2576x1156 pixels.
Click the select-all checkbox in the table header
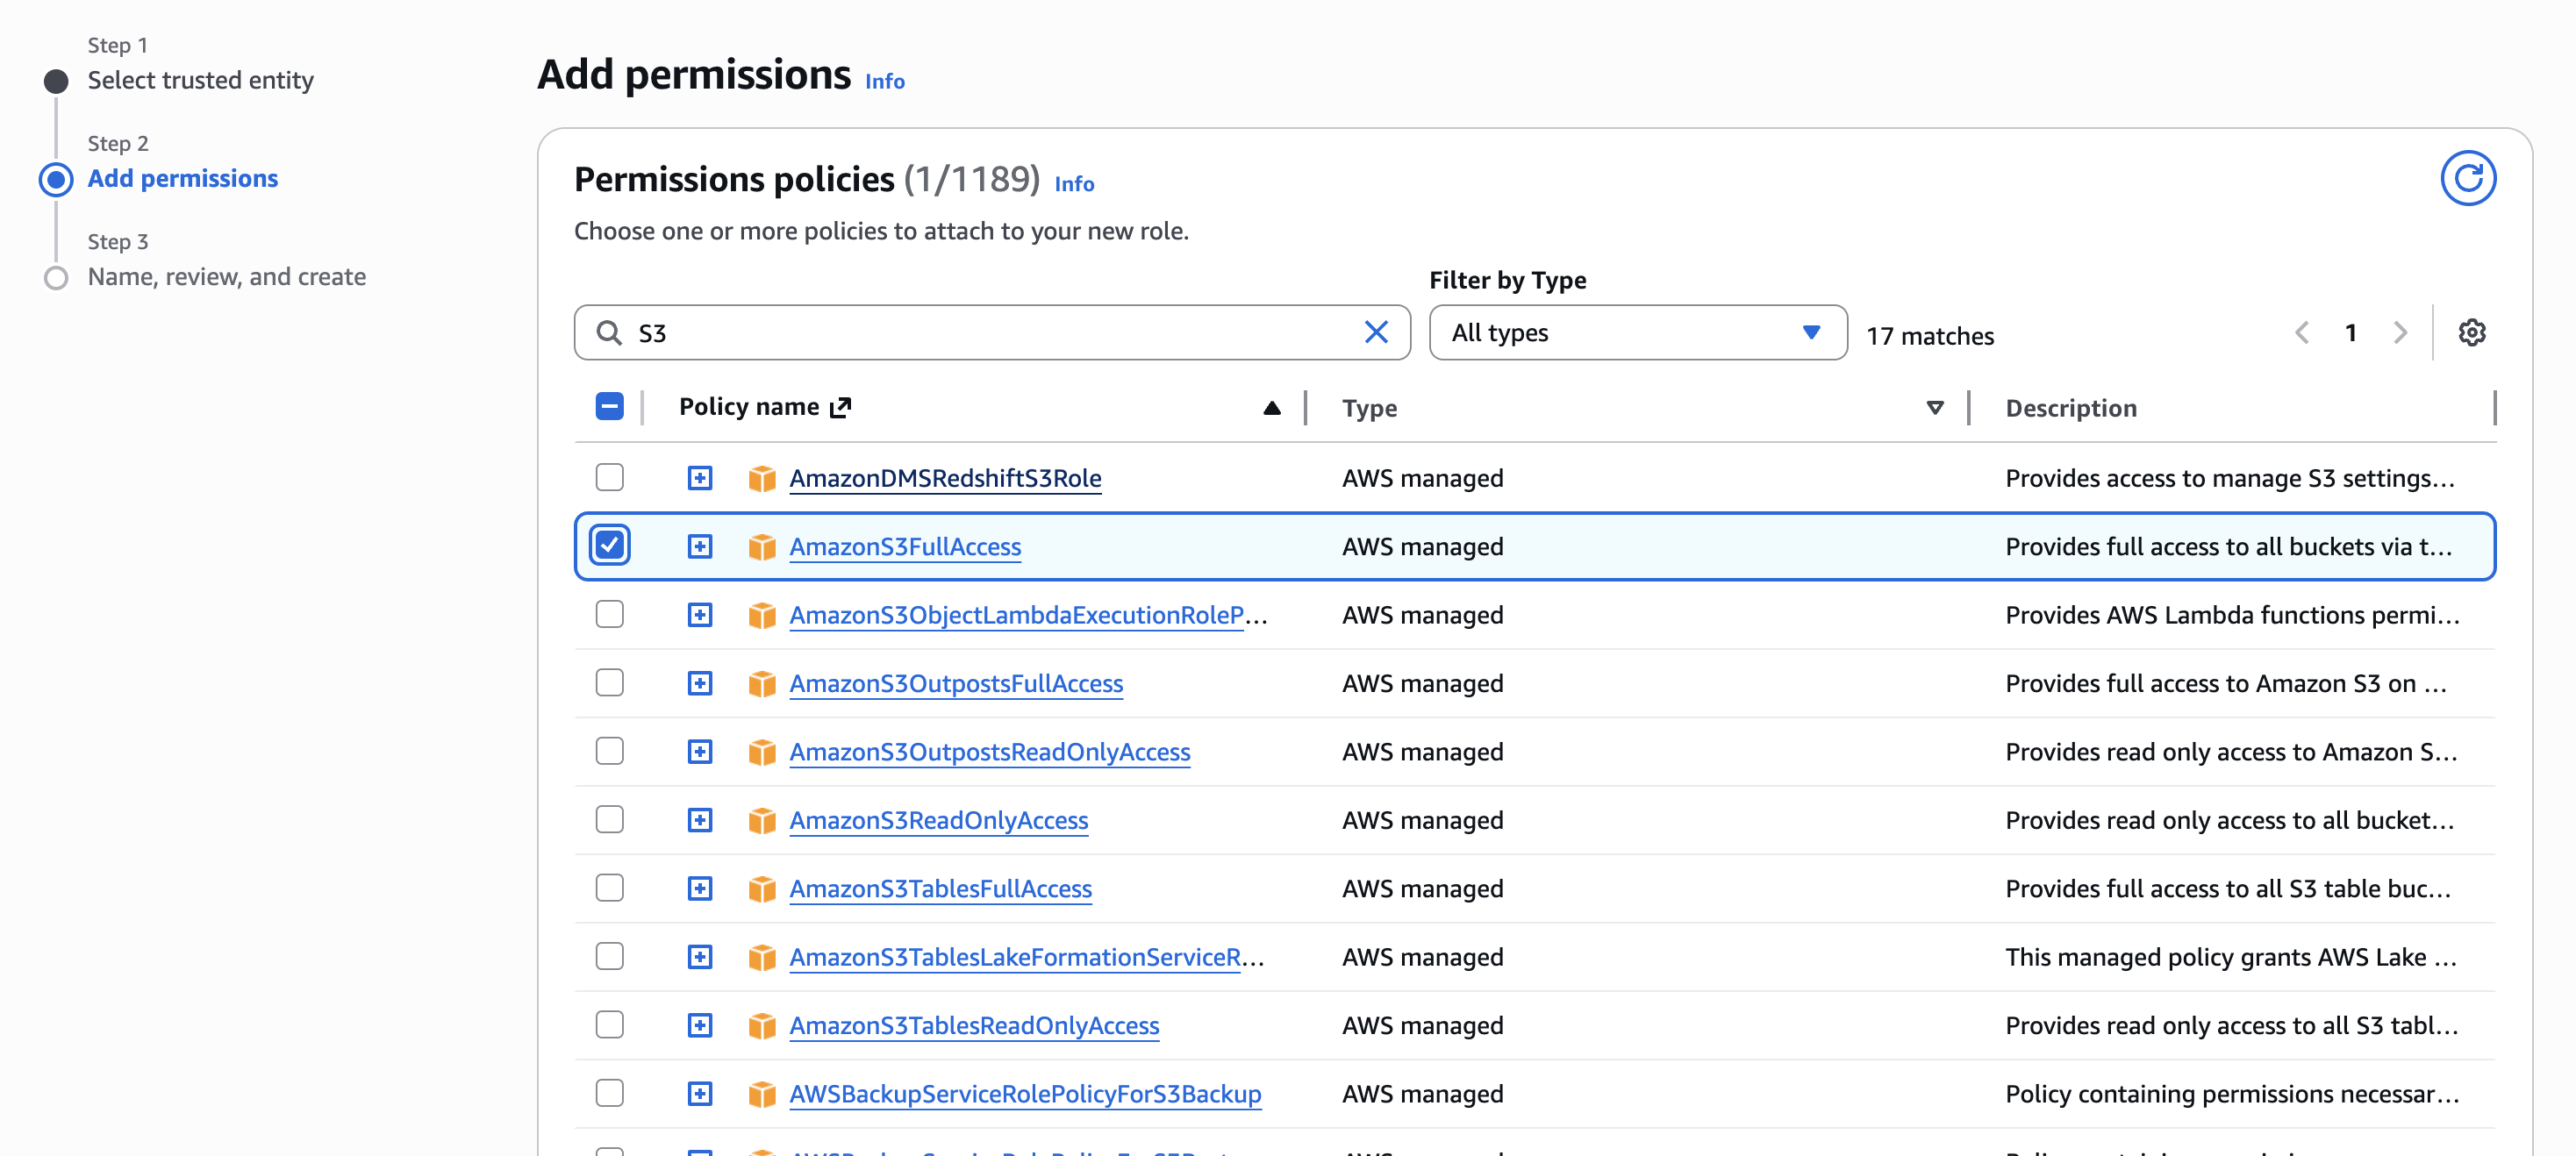click(x=609, y=406)
